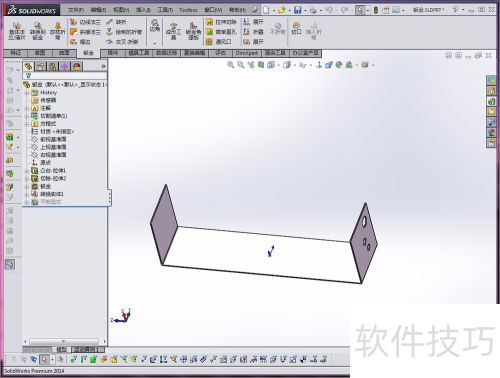
Task: Expand the 切除-拉伸2 feature node
Action: 27,179
